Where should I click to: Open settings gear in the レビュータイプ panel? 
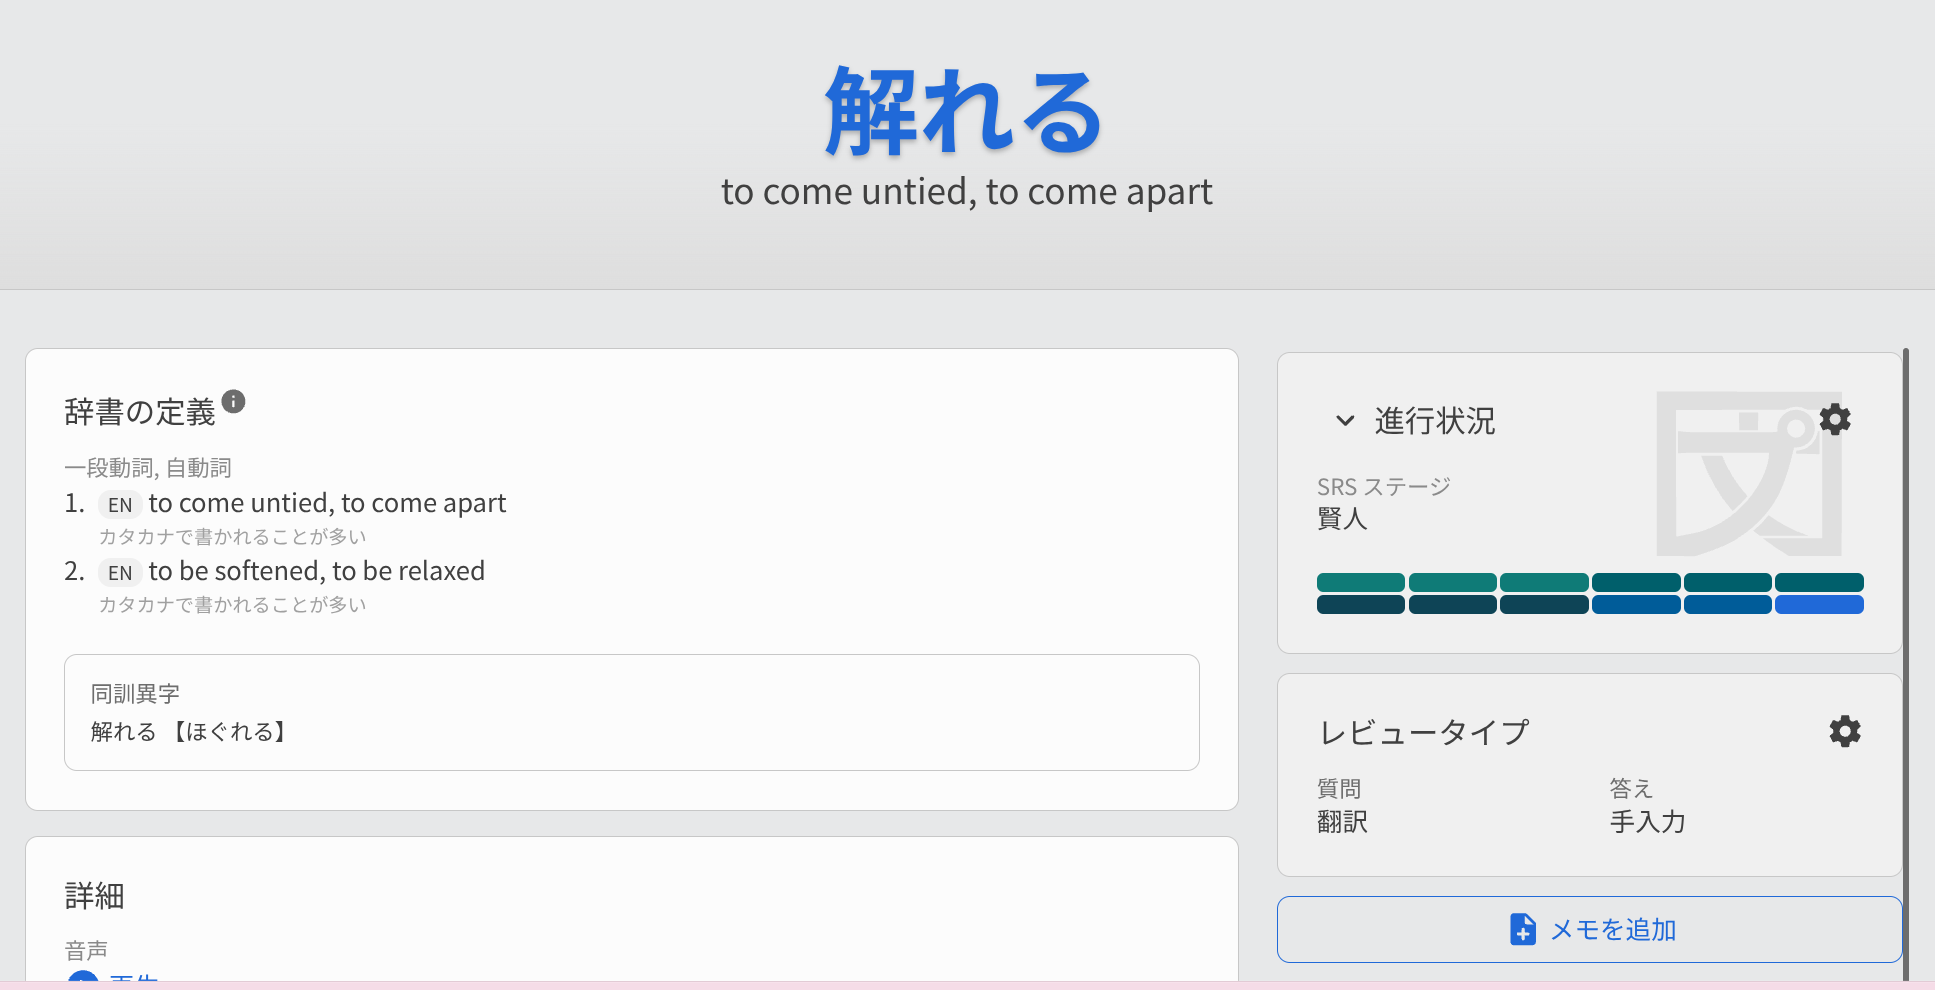click(x=1845, y=731)
